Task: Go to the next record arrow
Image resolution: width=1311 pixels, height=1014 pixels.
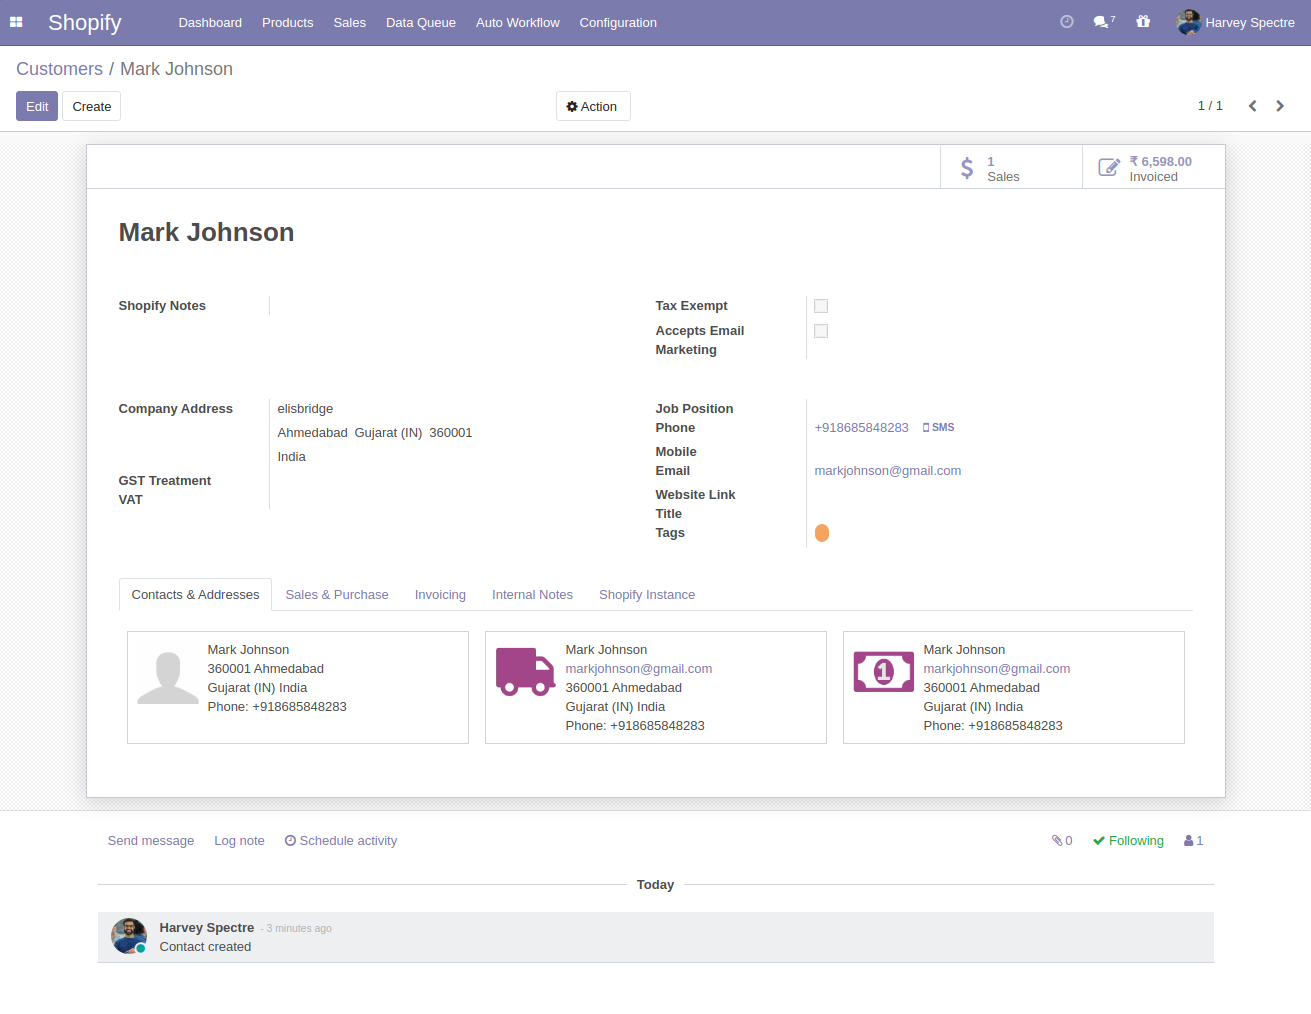Action: pyautogui.click(x=1280, y=106)
